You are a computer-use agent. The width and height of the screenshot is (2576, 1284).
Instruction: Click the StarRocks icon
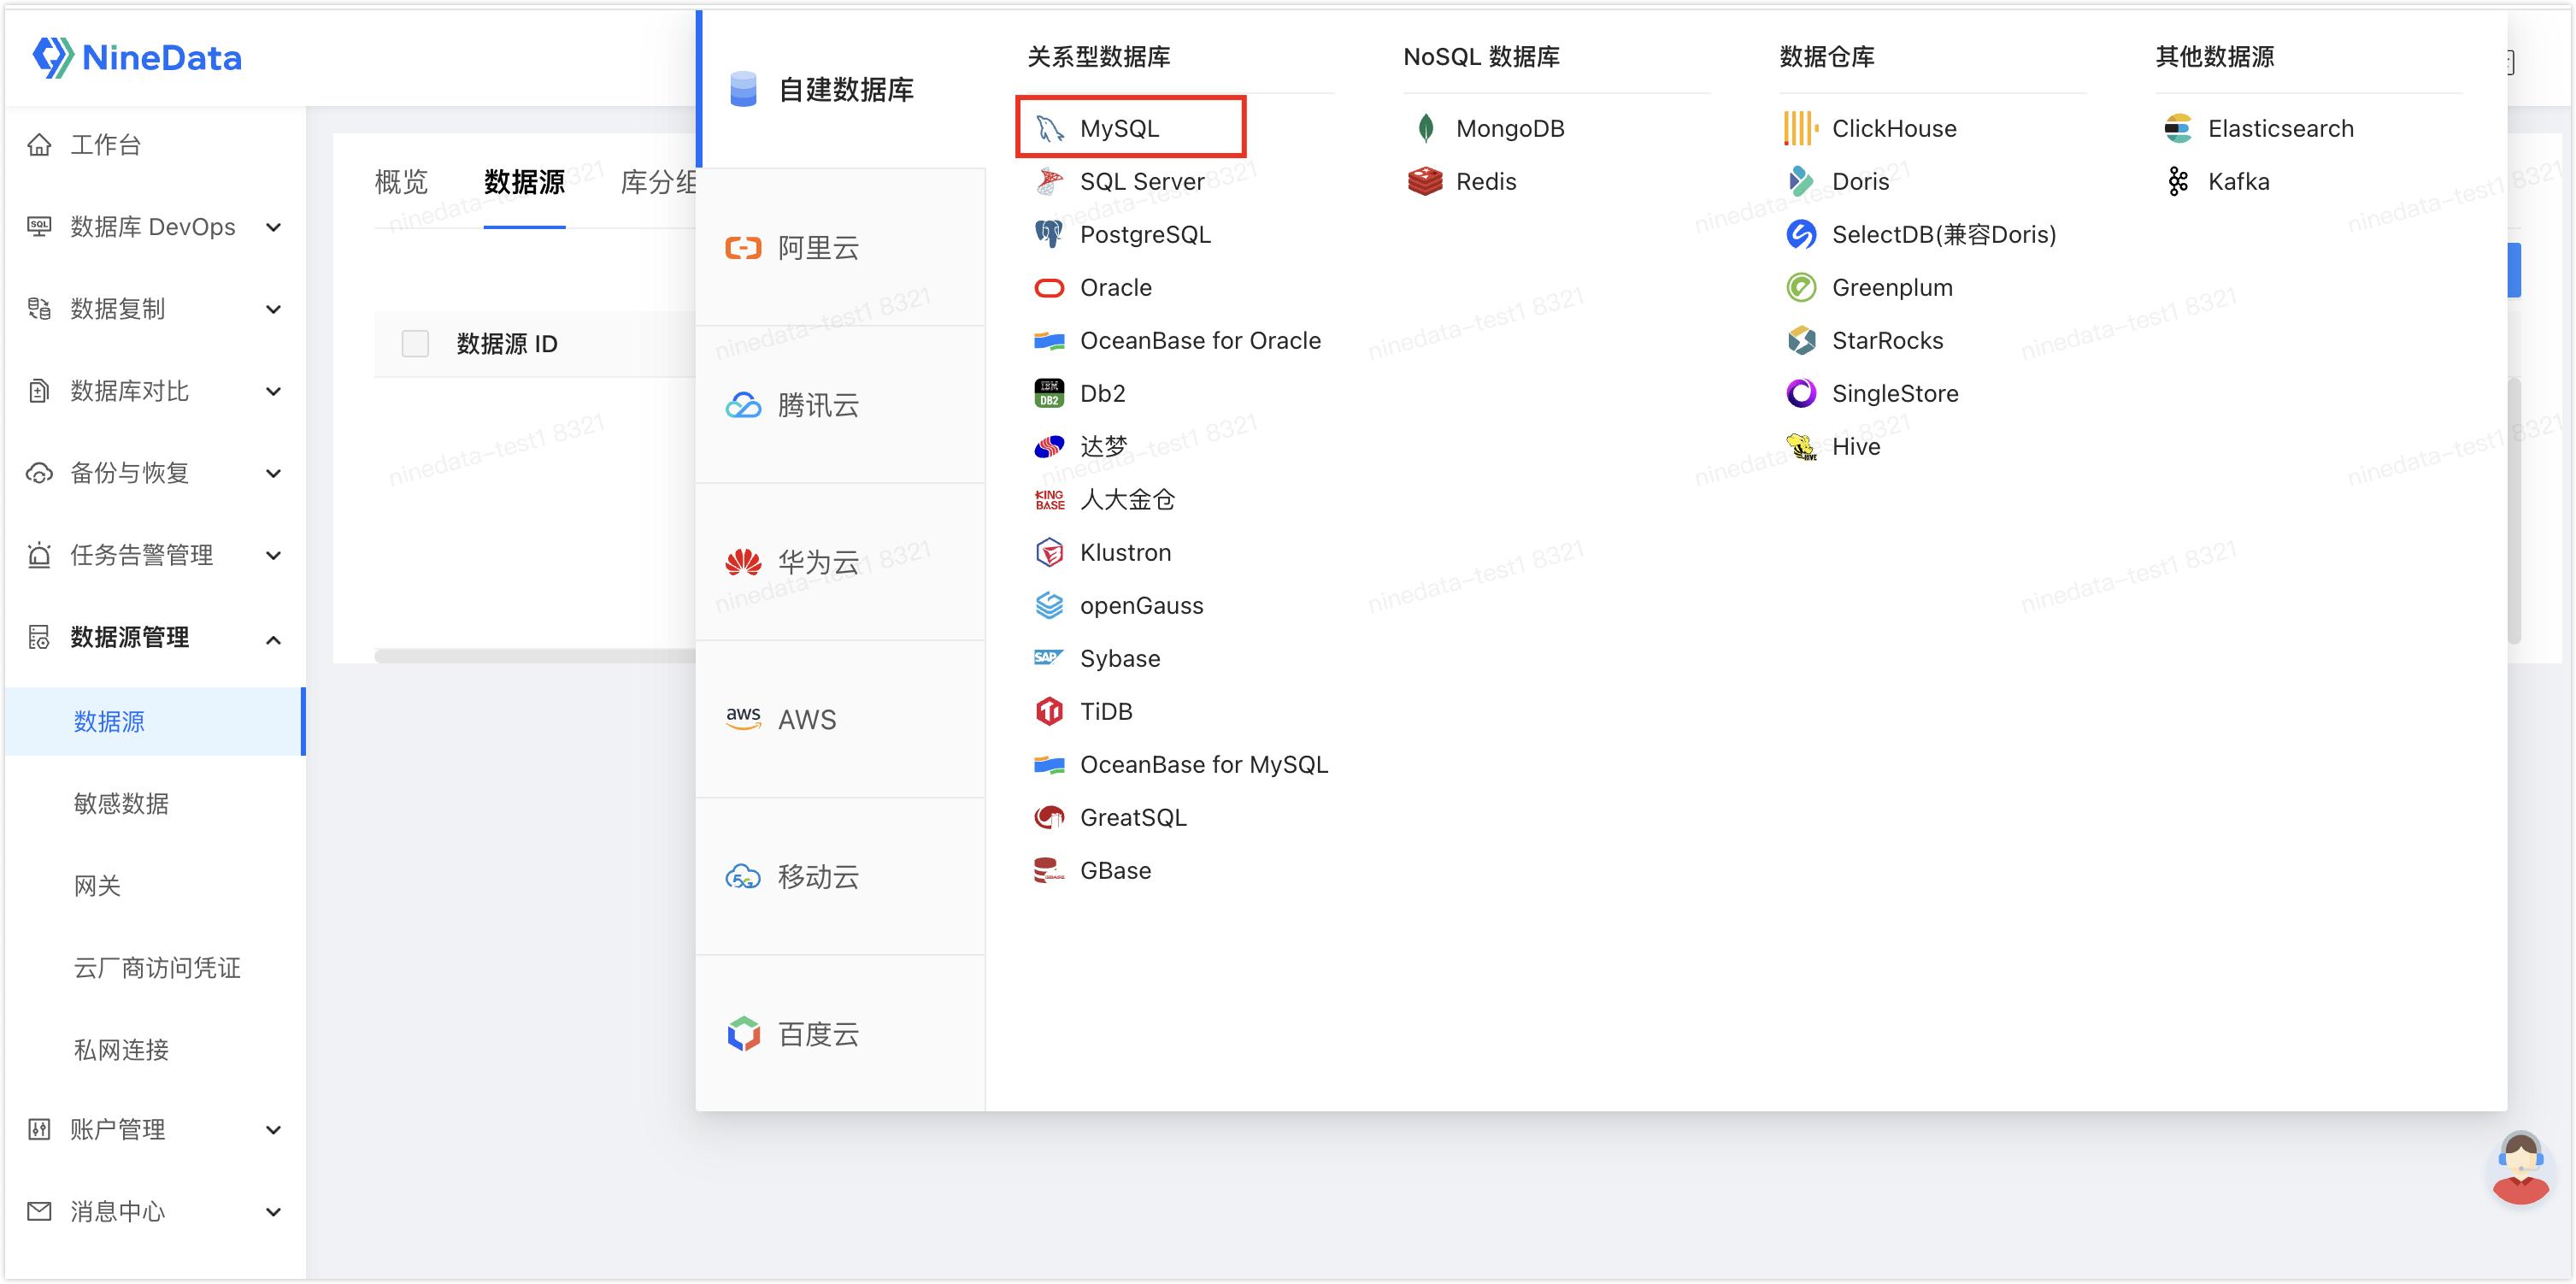pyautogui.click(x=1801, y=341)
